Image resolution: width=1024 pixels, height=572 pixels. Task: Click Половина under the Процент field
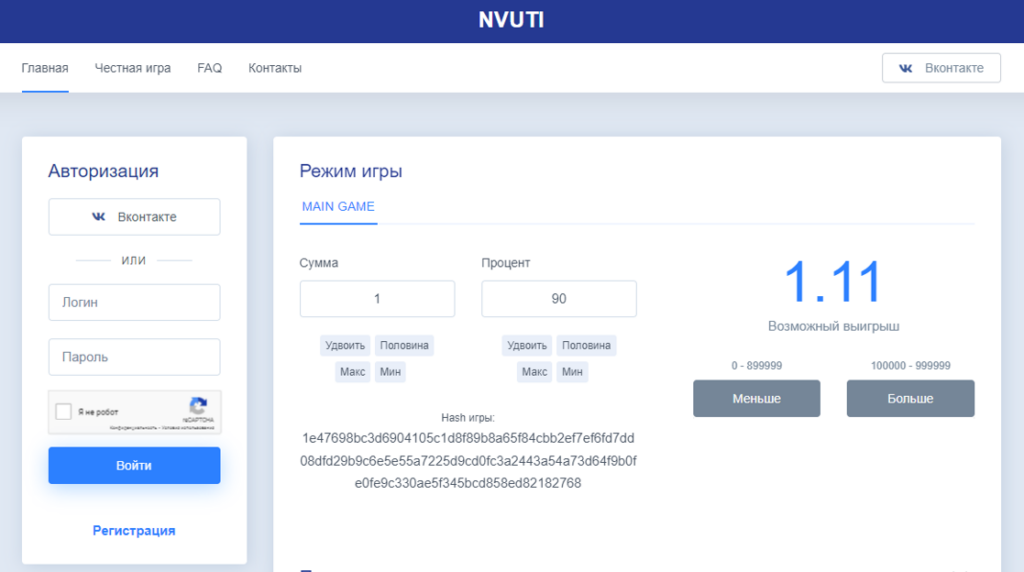pos(586,345)
